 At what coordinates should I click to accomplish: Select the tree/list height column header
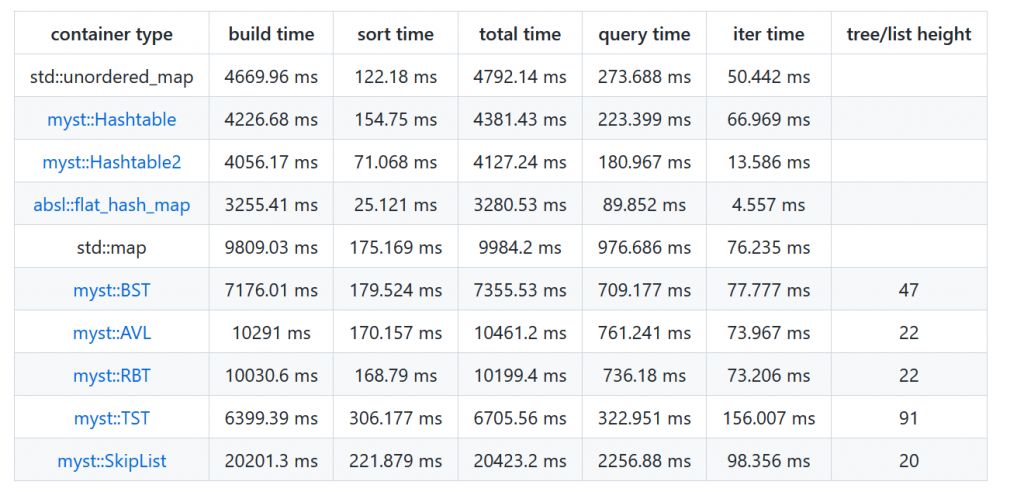pos(908,34)
